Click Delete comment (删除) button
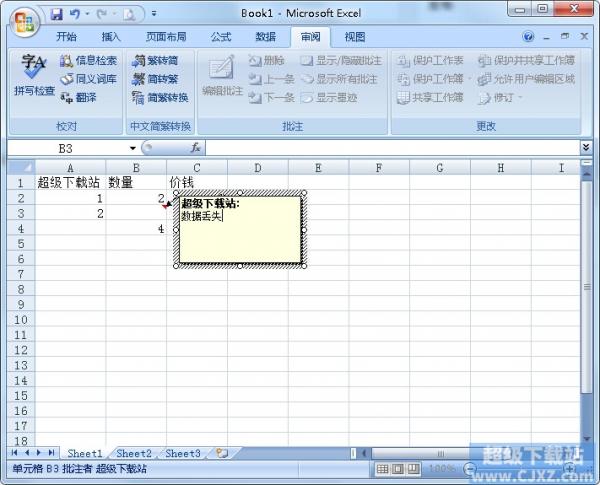The width and height of the screenshot is (600, 485). coord(266,61)
